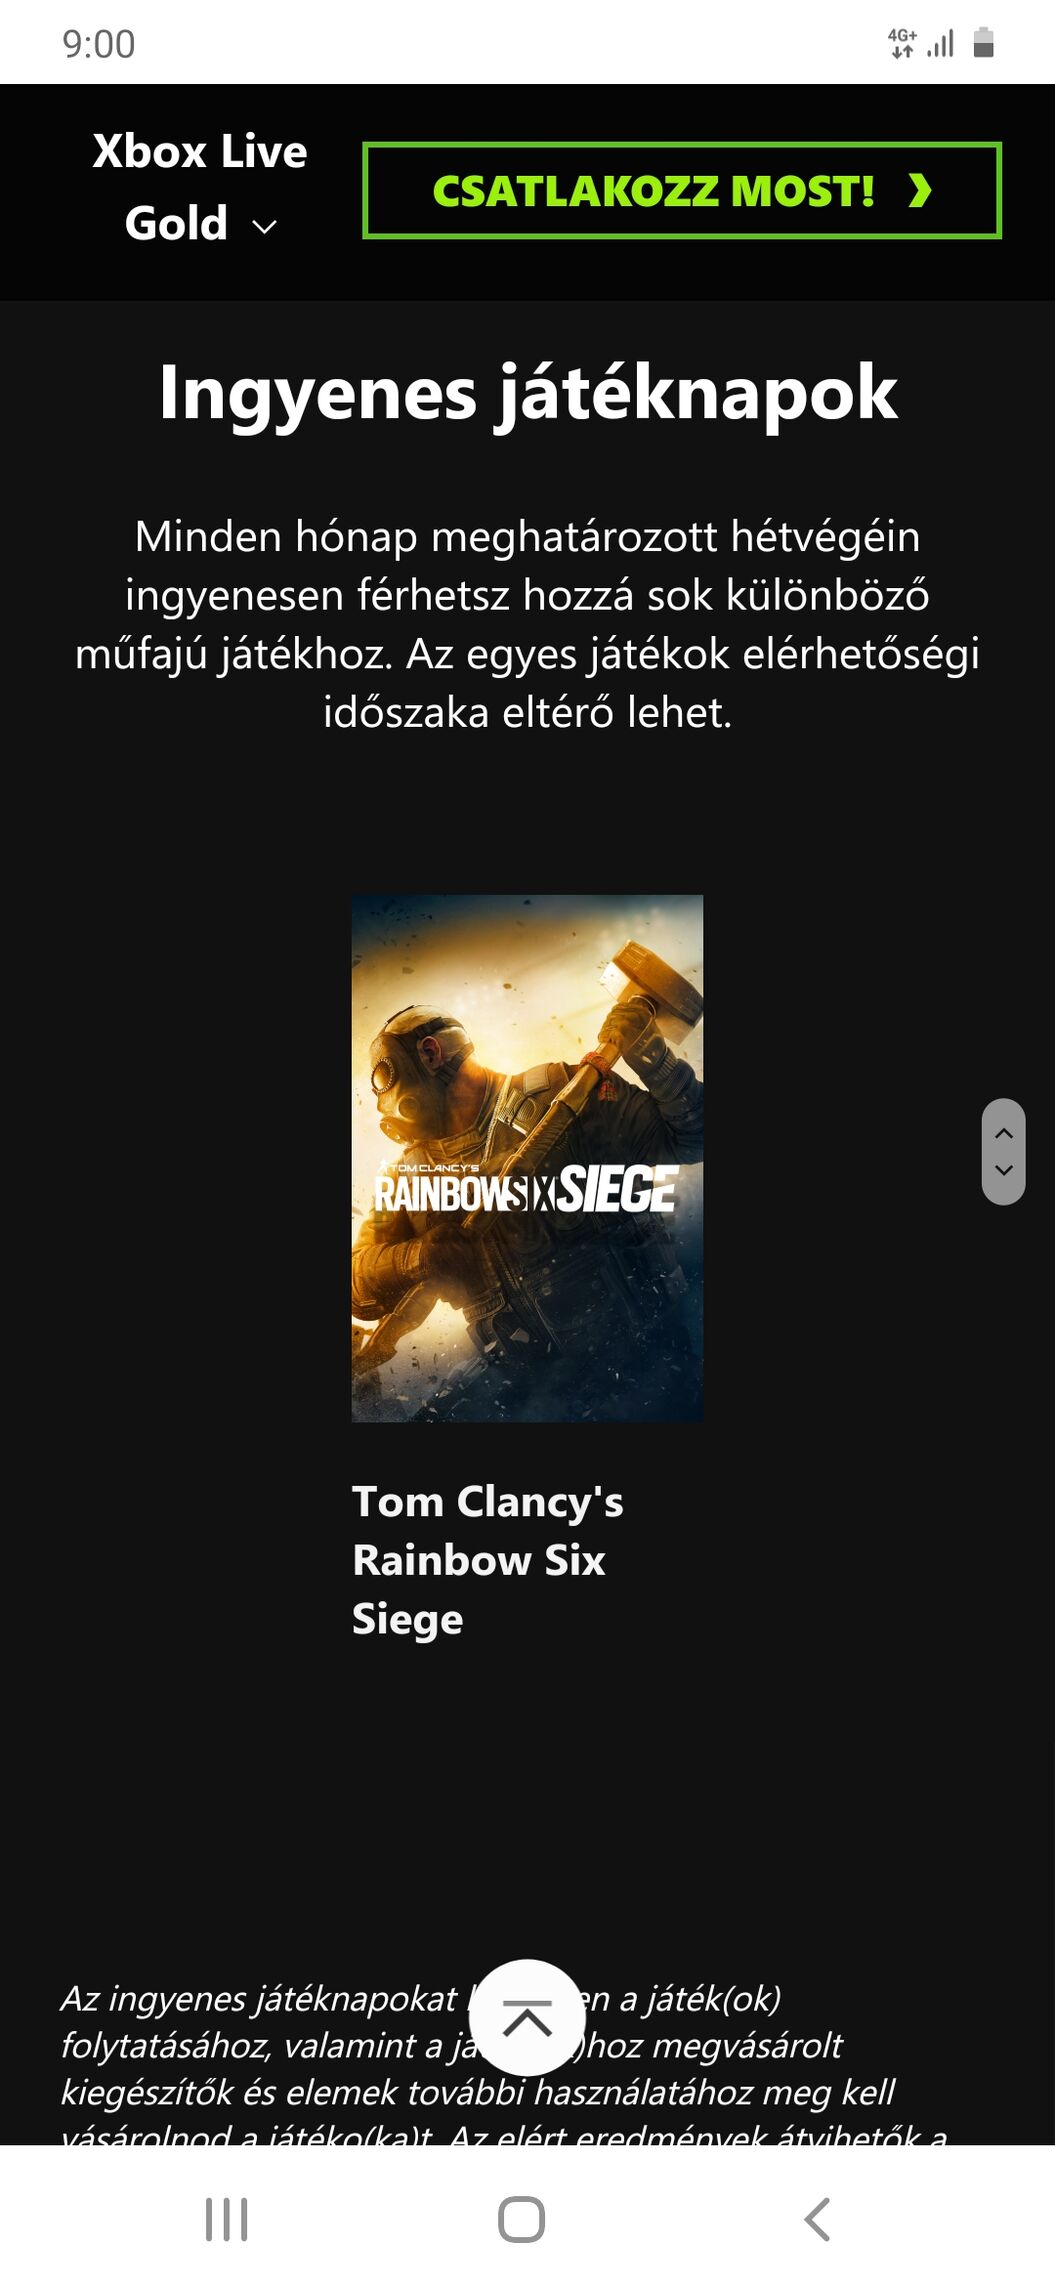Image resolution: width=1055 pixels, height=2286 pixels.
Task: Tap the Android back navigation arrow
Action: pos(817,2219)
